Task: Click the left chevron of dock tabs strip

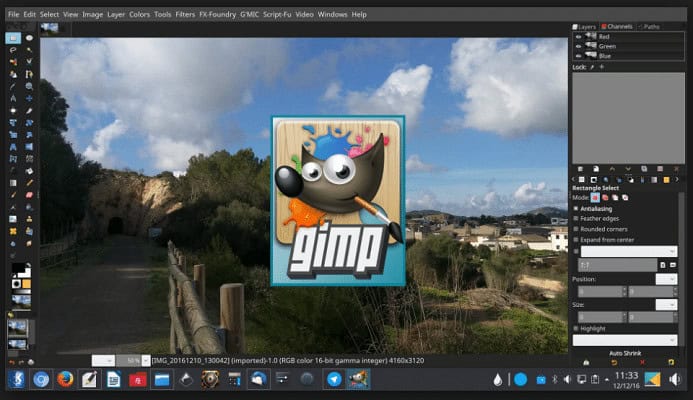Action: [x=574, y=180]
